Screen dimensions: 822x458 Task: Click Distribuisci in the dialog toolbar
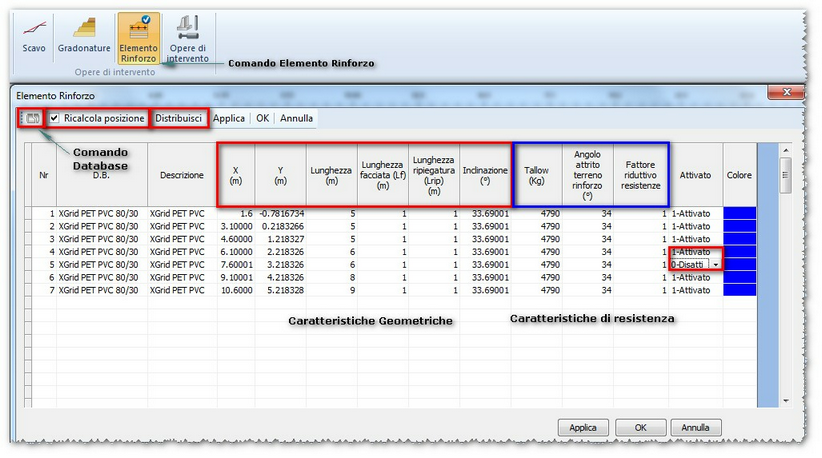pos(178,118)
